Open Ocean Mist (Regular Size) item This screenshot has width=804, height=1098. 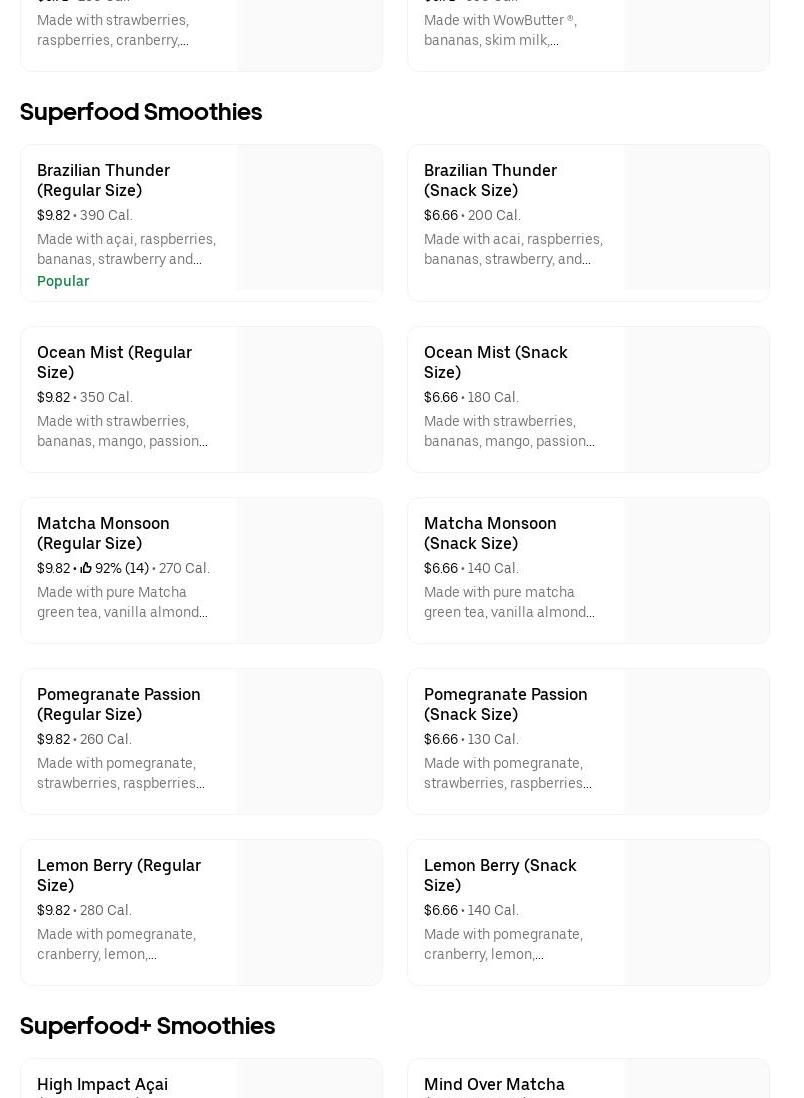tap(114, 362)
